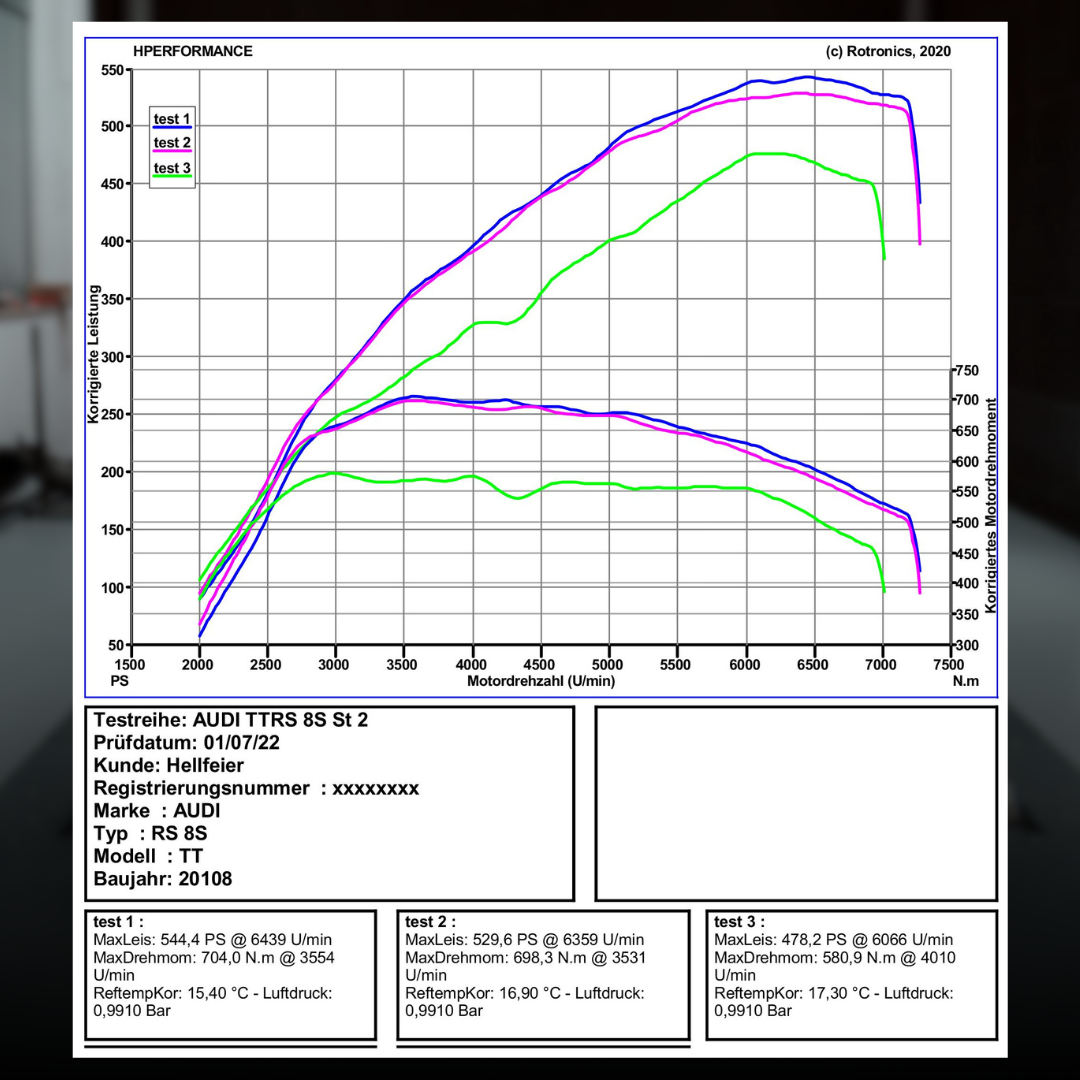
Task: Select the Korrigierte Leistung axis label
Action: pyautogui.click(x=94, y=354)
